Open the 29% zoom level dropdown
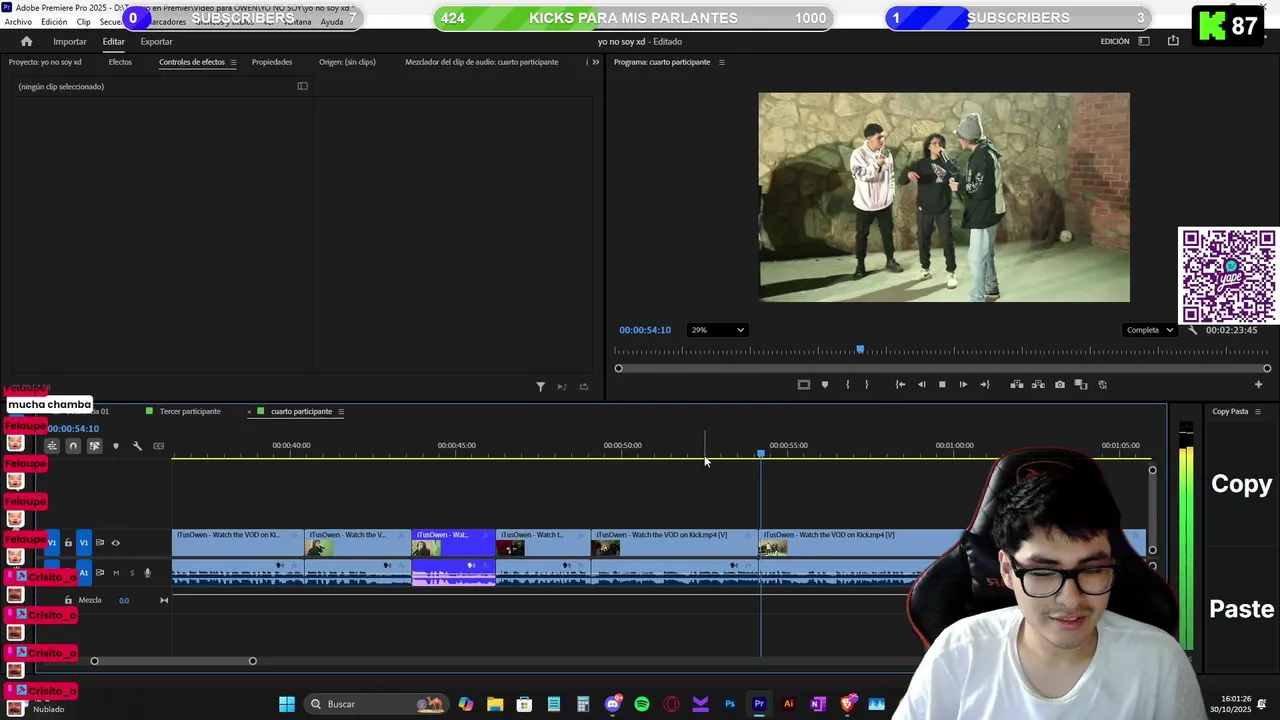 coord(717,330)
